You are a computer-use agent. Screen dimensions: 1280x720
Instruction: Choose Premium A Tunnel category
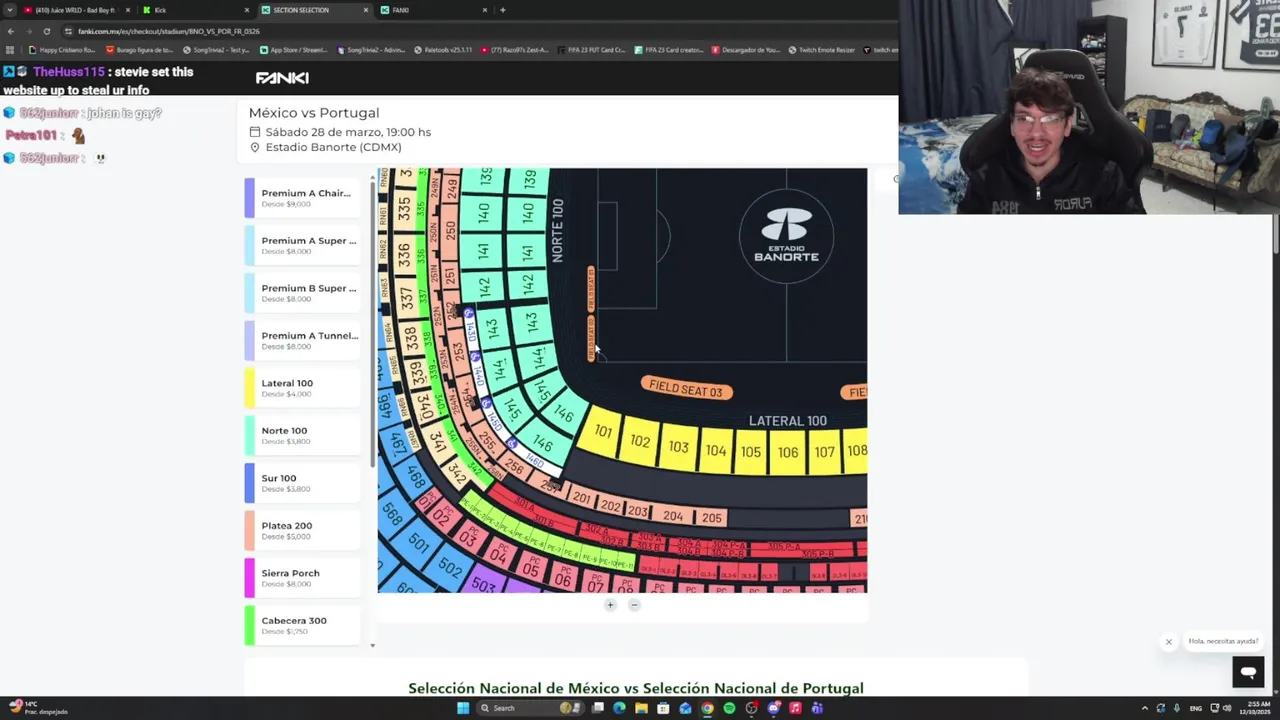(x=302, y=340)
